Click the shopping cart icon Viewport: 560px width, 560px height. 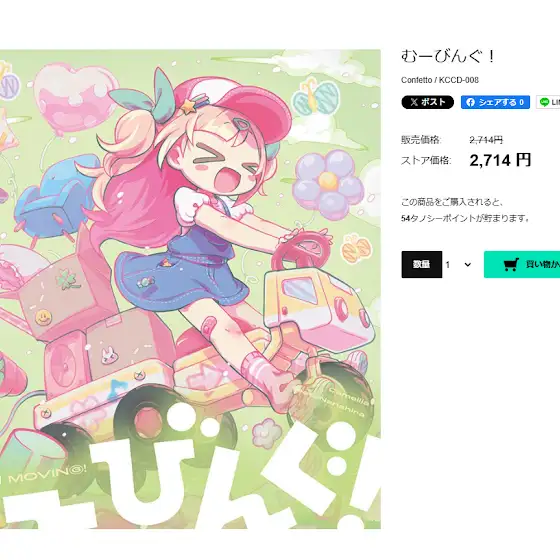click(x=511, y=265)
